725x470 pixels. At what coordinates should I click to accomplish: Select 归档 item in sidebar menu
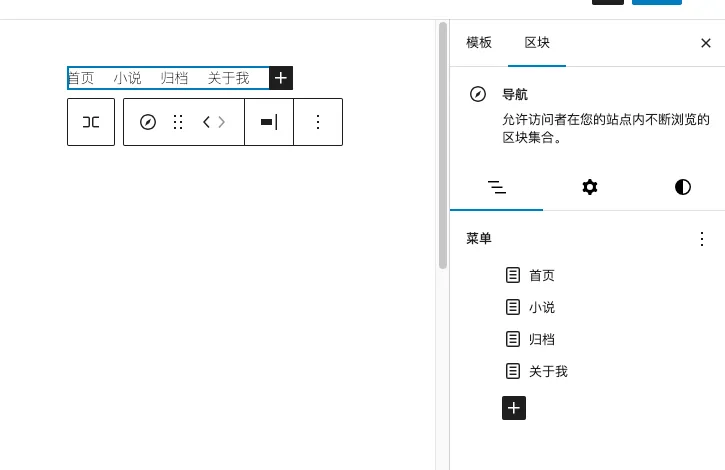(x=541, y=339)
